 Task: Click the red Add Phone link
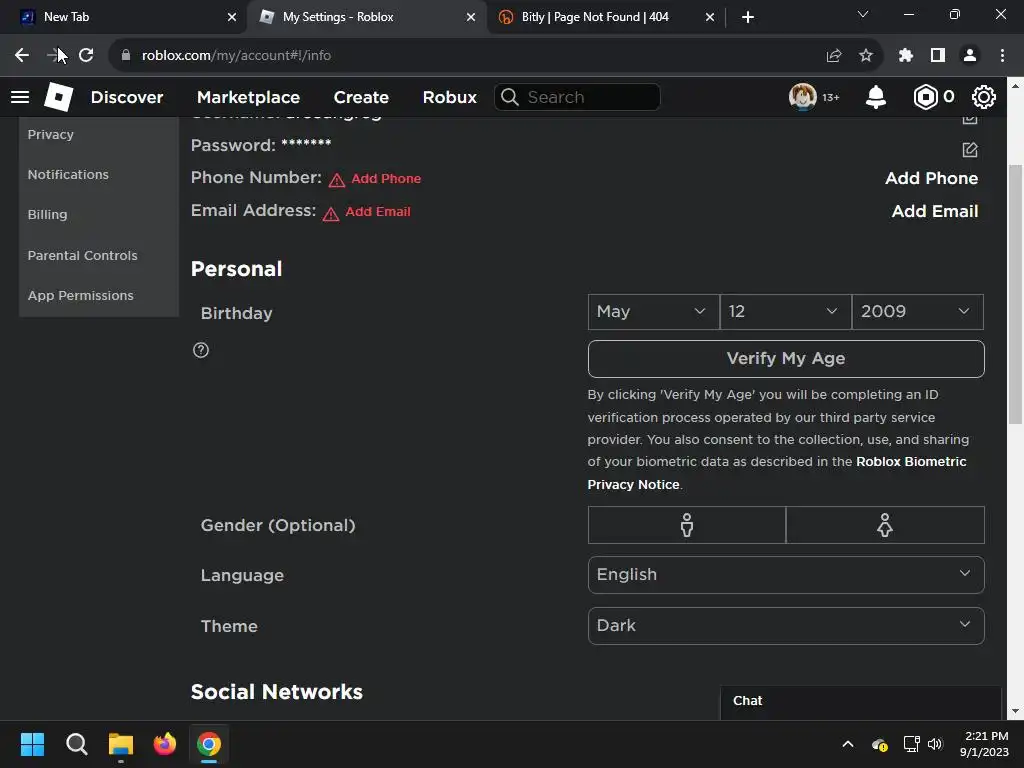pos(386,178)
